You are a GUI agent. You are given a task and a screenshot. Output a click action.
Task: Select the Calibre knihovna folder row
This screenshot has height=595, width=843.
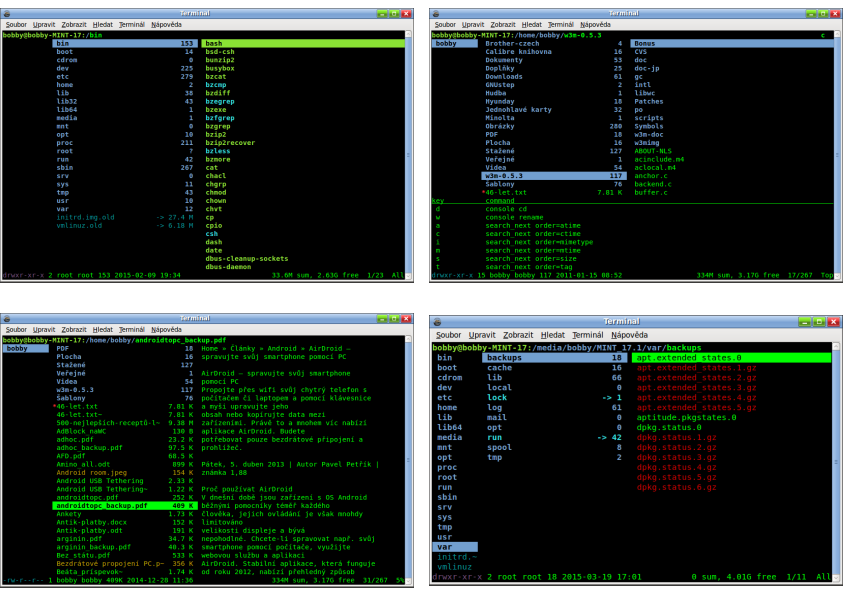tap(553, 52)
